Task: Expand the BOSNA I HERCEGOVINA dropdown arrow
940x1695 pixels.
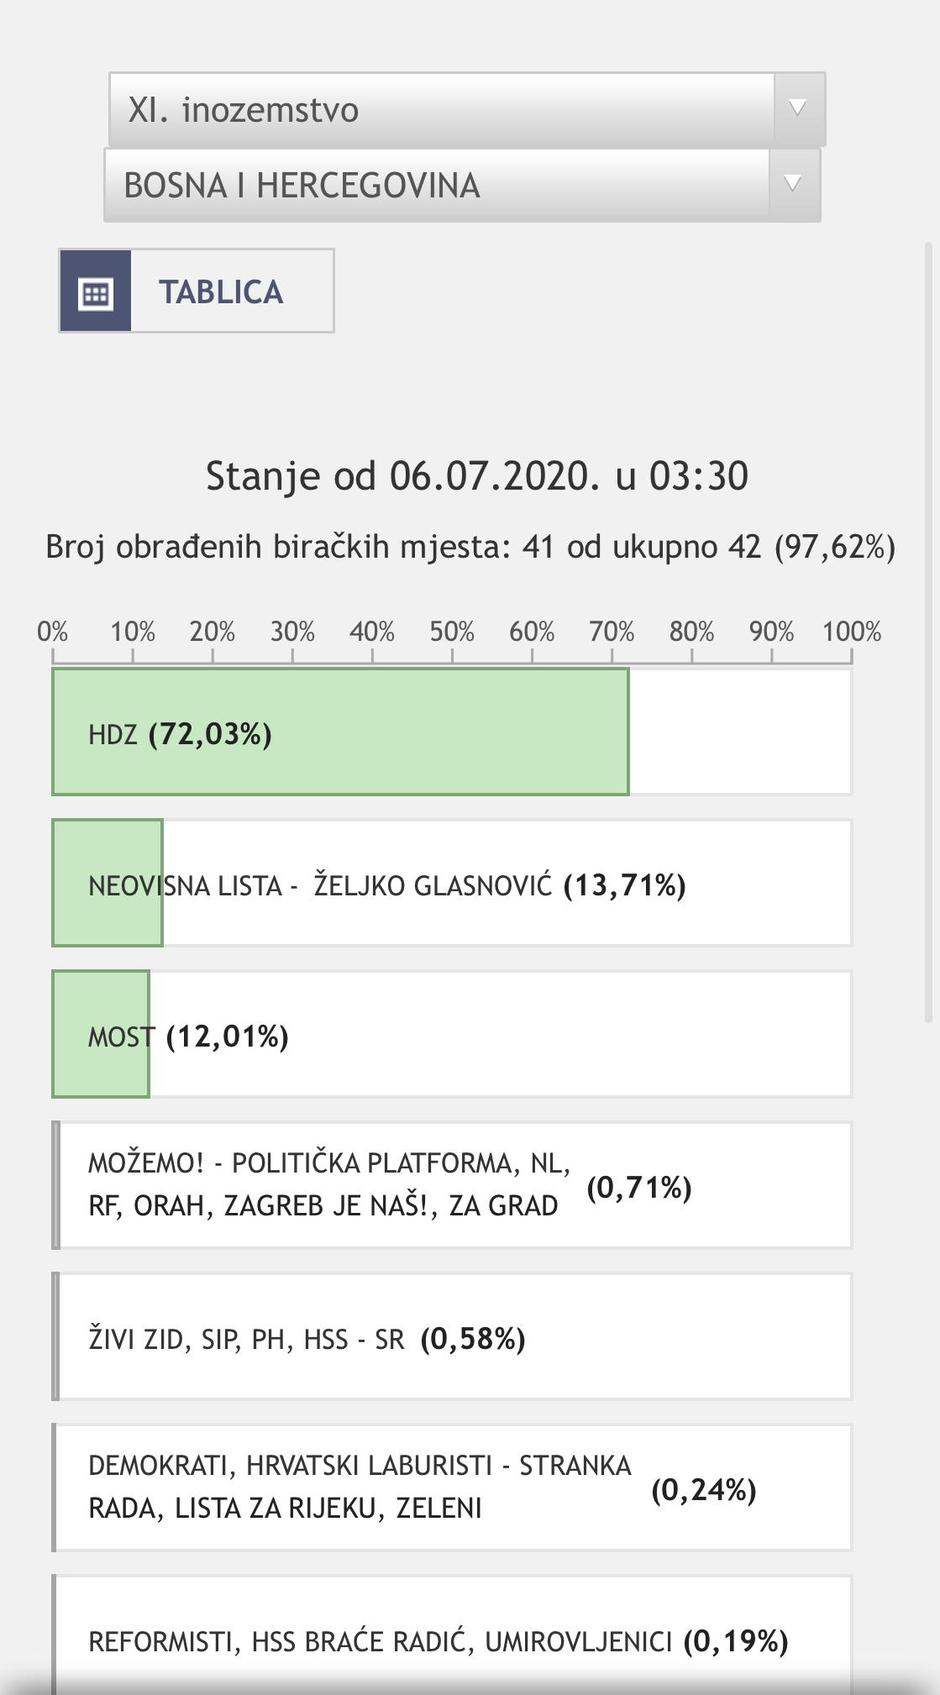Action: (793, 185)
